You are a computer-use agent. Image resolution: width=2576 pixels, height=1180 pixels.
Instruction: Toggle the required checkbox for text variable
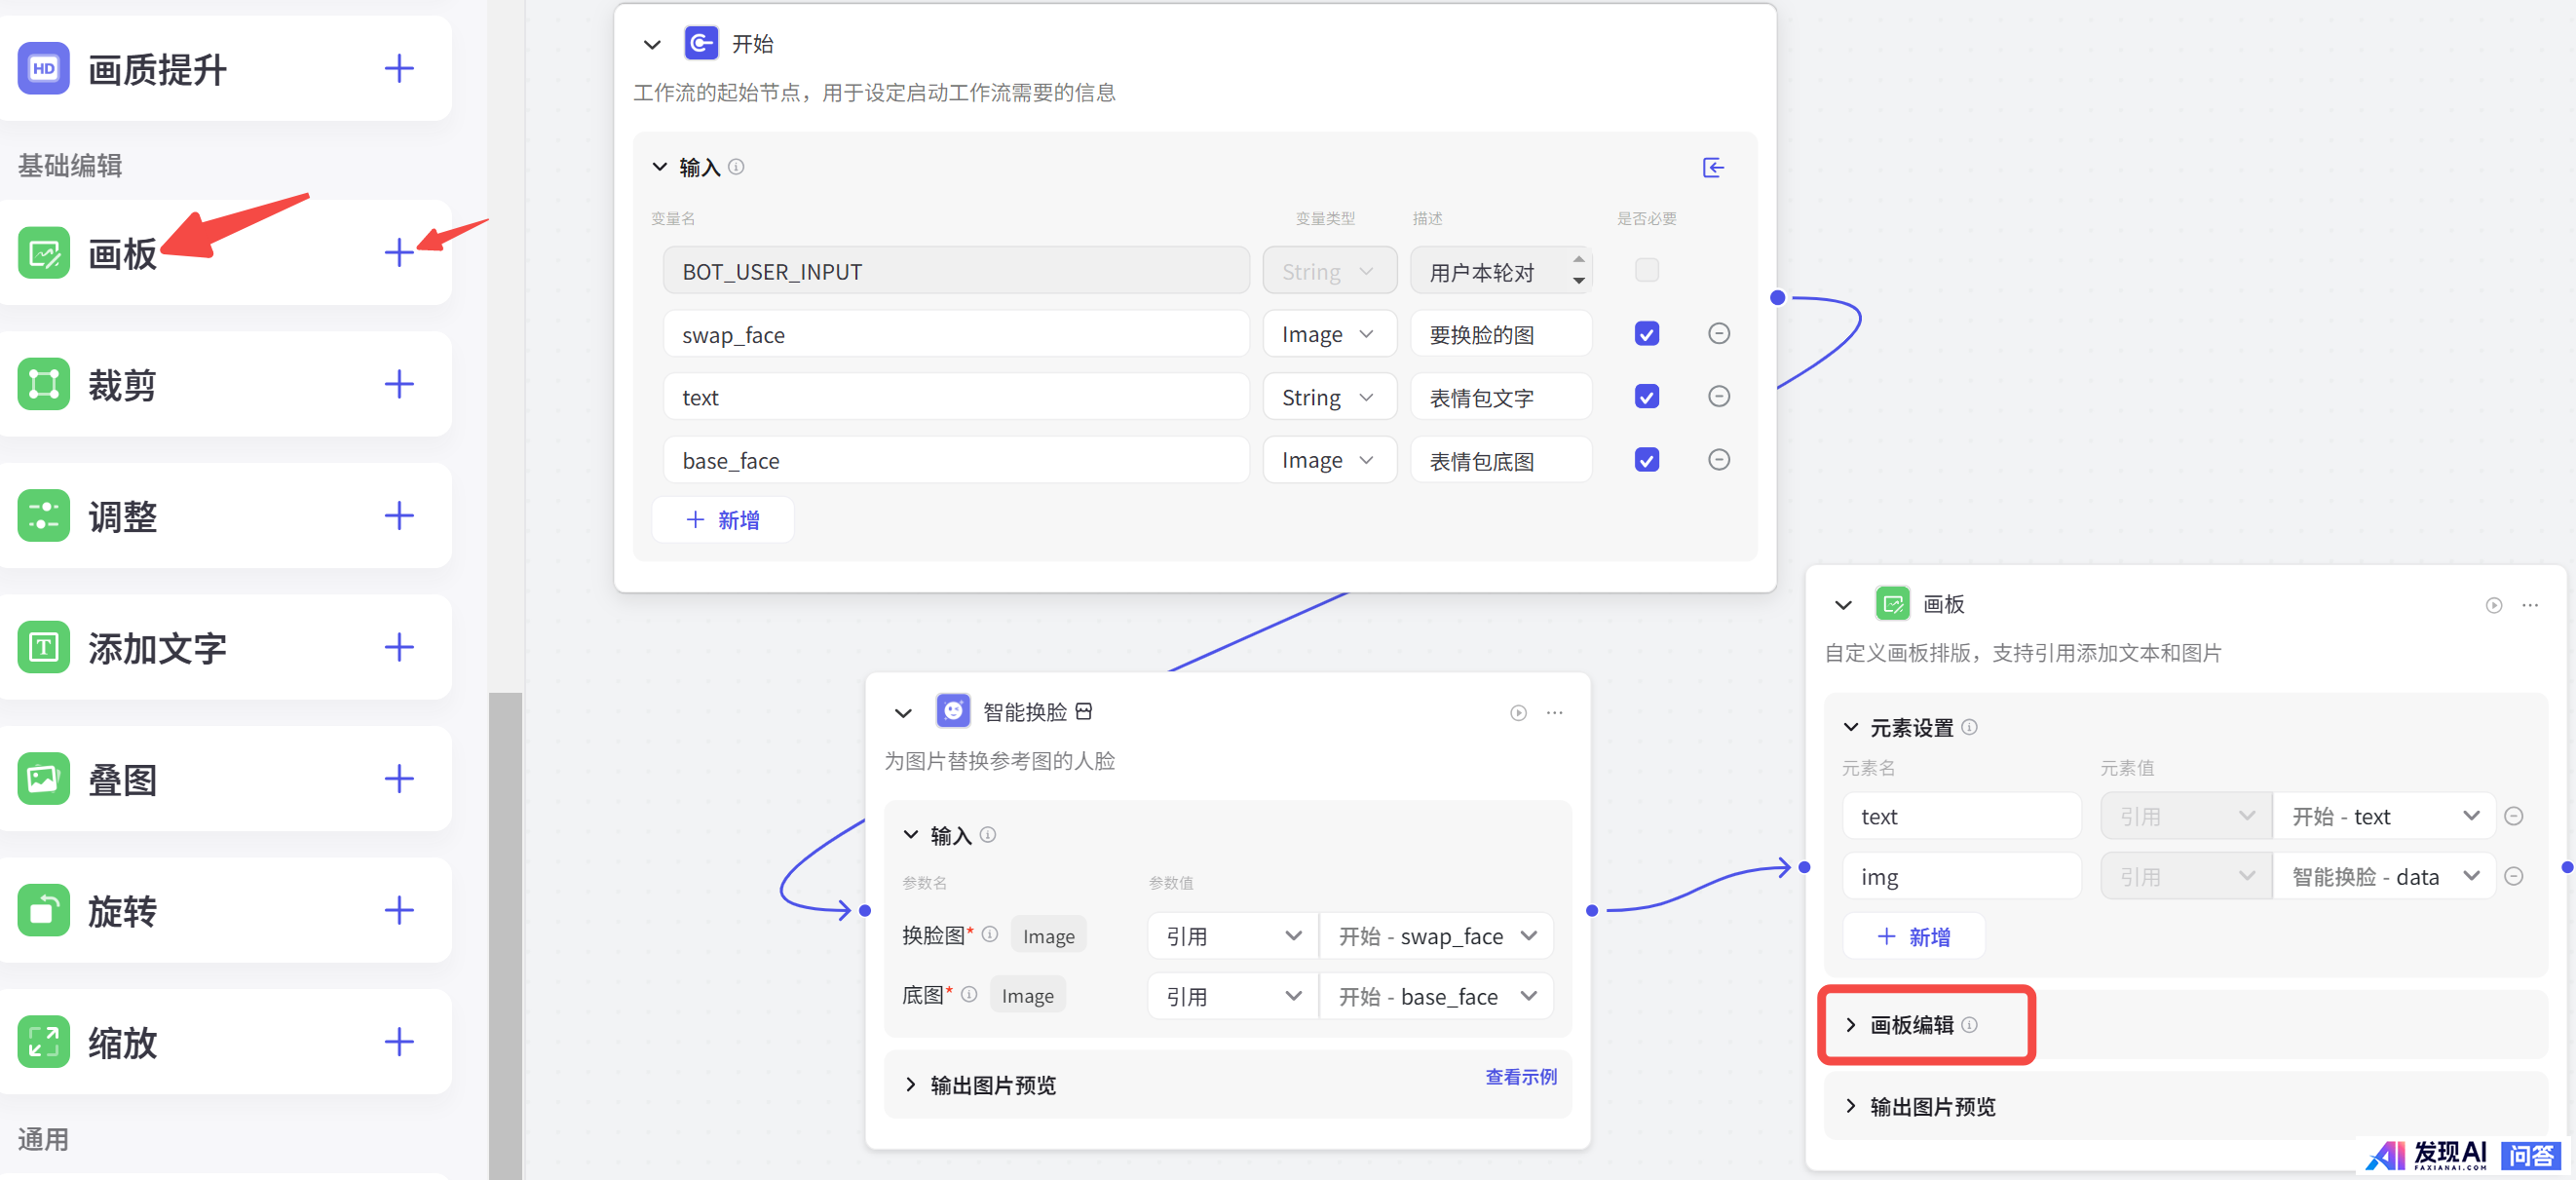1646,397
